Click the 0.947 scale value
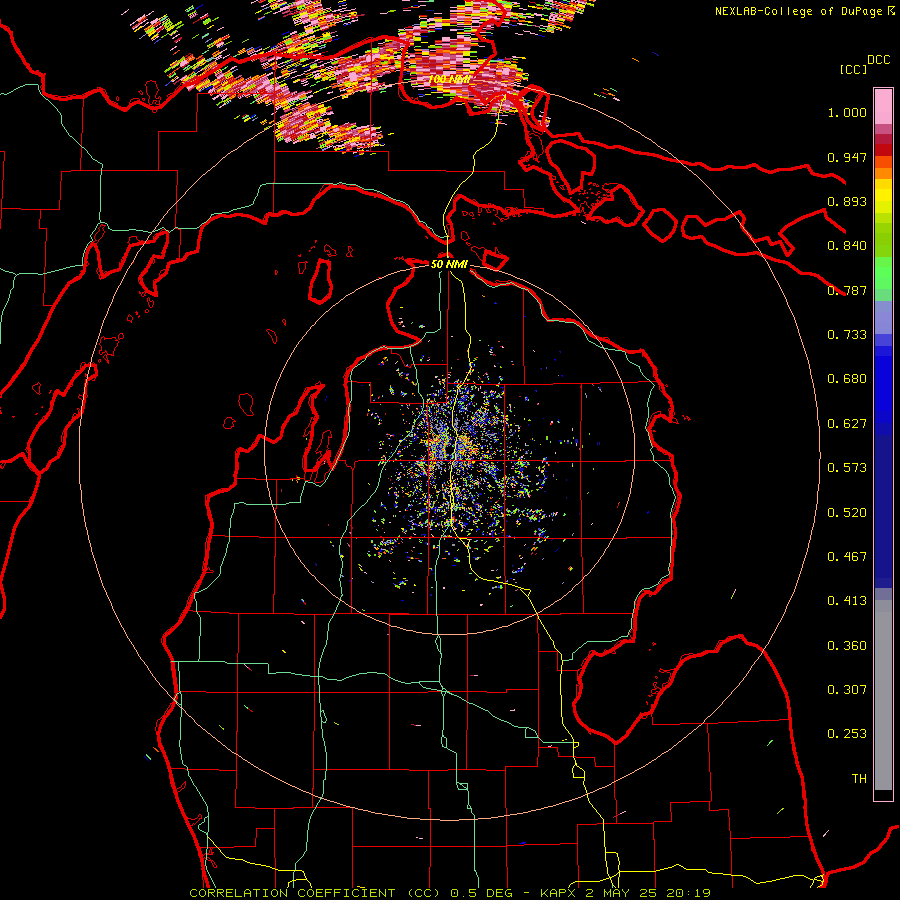 [x=847, y=157]
